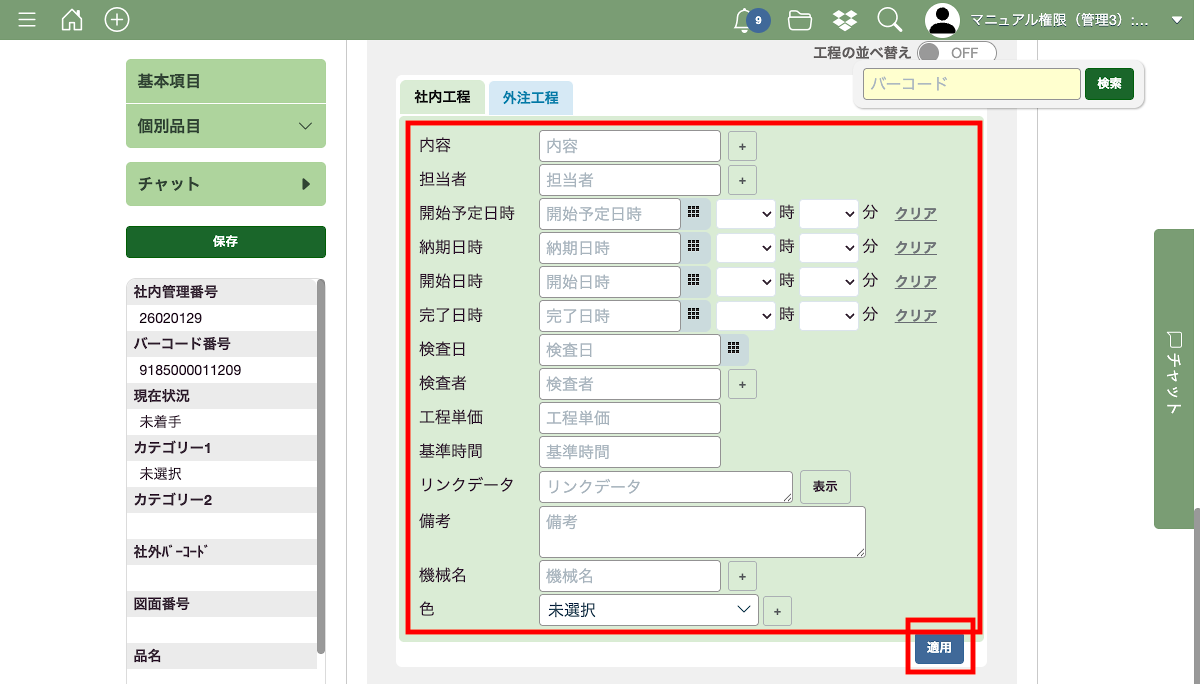Viewport: 1200px width, 684px height.
Task: Open the hamburger menu icon
Action: 27,19
